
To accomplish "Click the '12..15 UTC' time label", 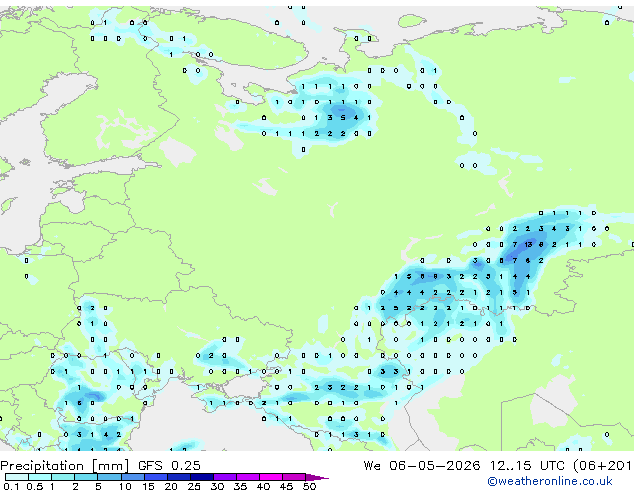I will coord(527,466).
